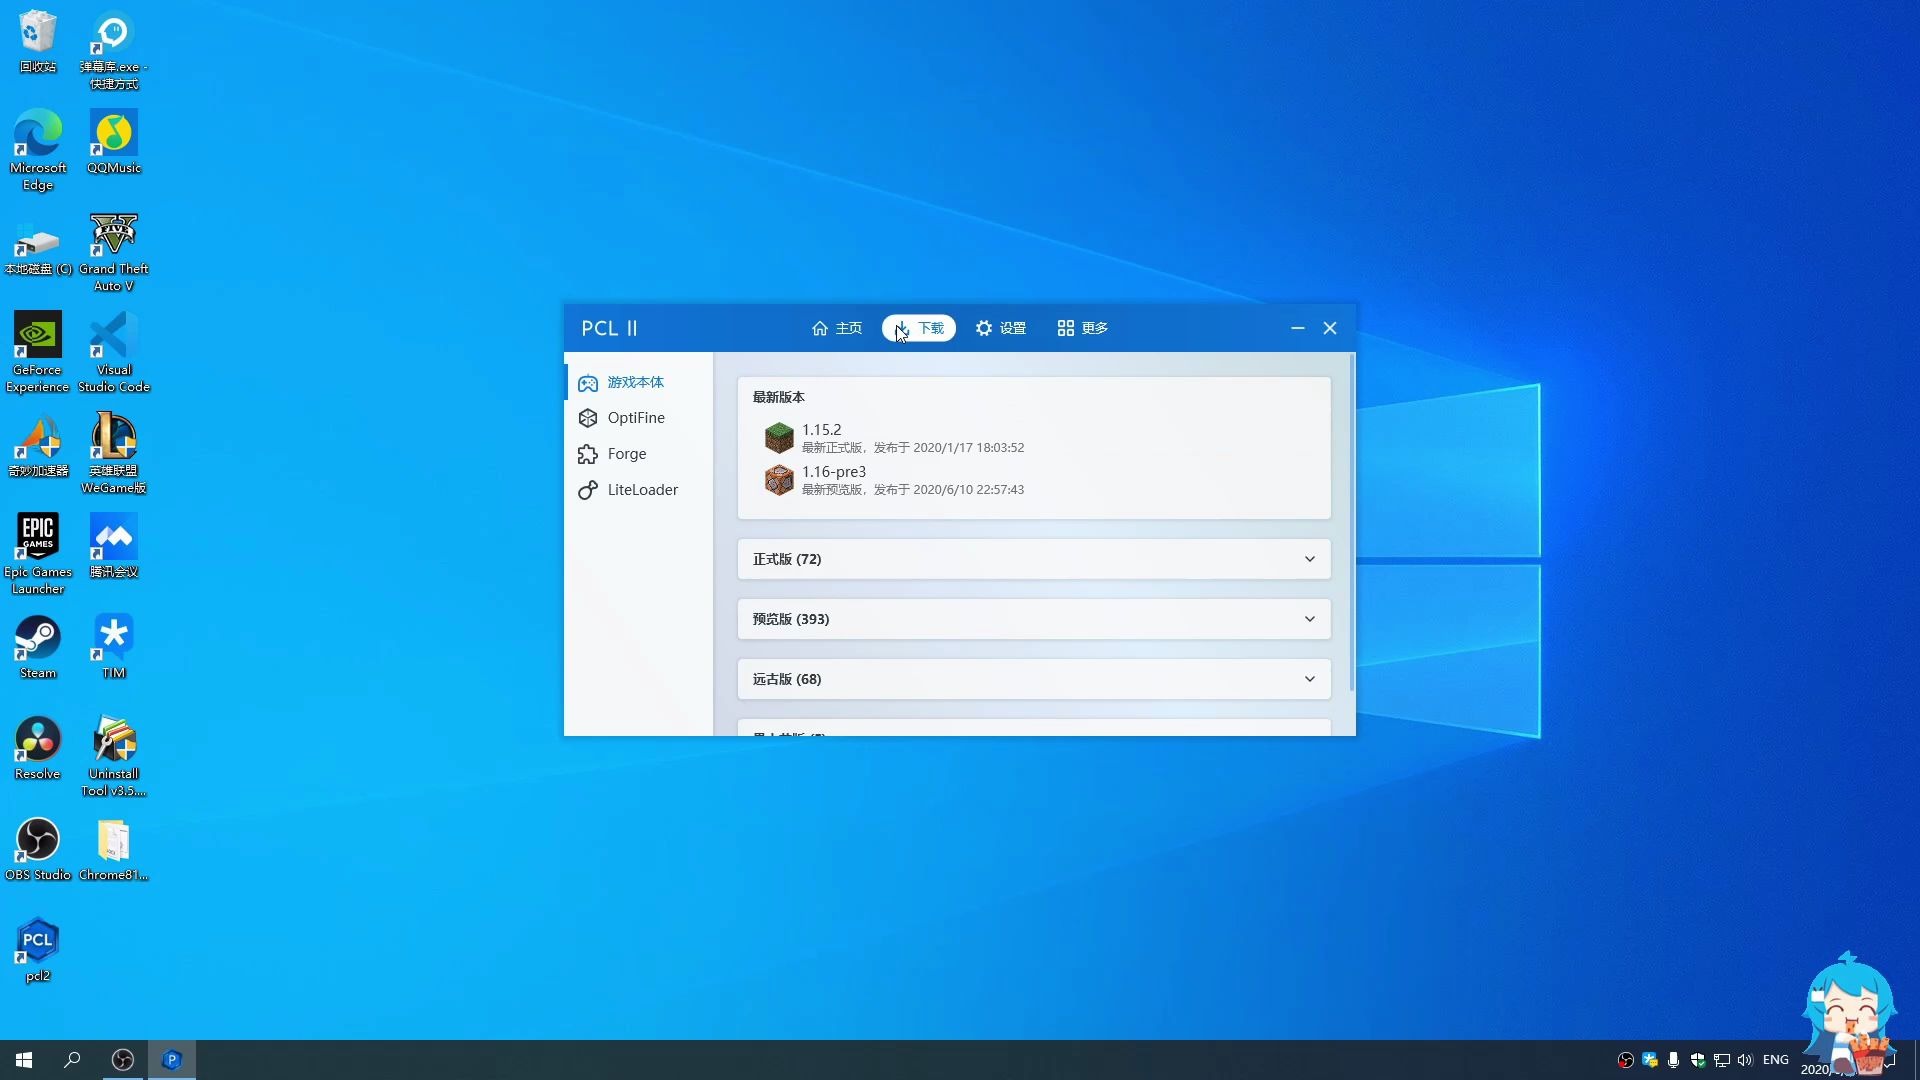1920x1080 pixels.
Task: Open the Forge download section
Action: [626, 454]
